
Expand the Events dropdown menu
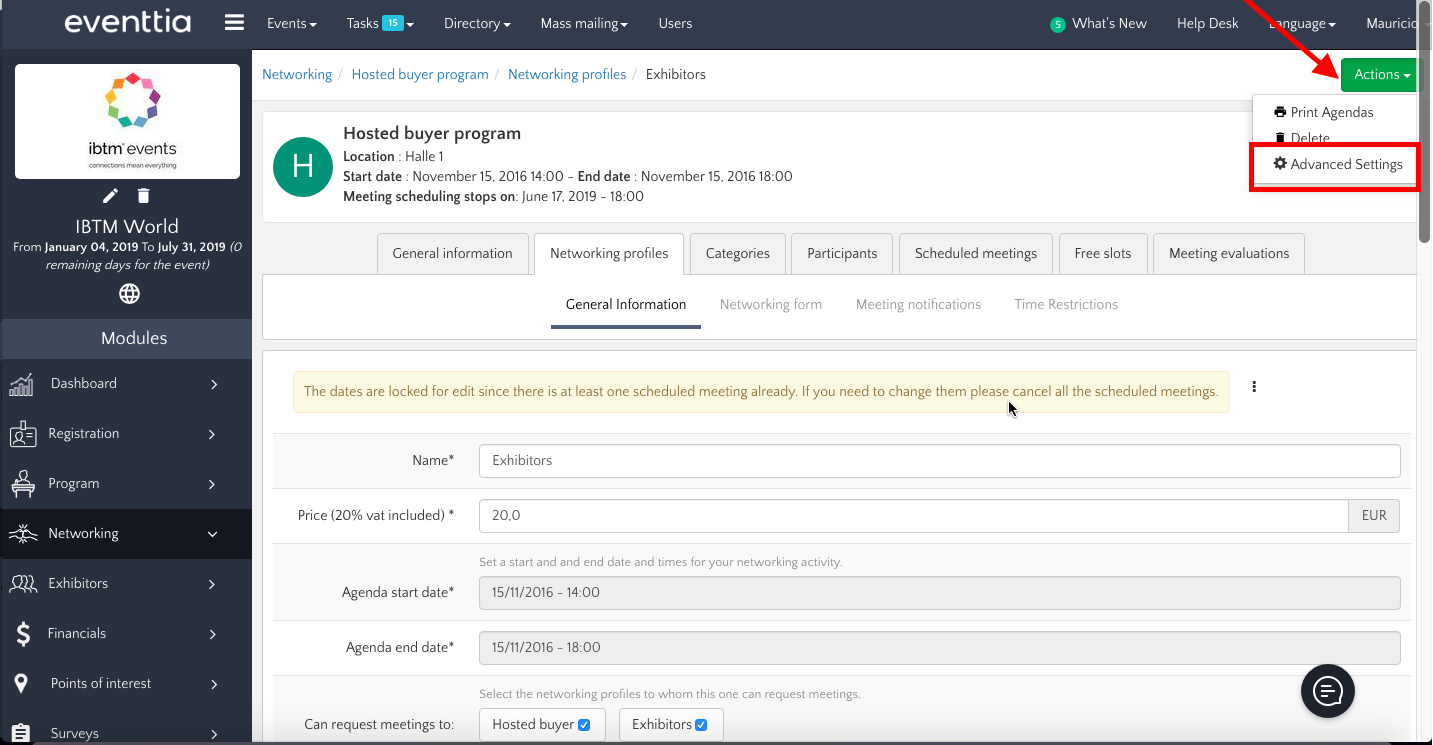click(292, 23)
